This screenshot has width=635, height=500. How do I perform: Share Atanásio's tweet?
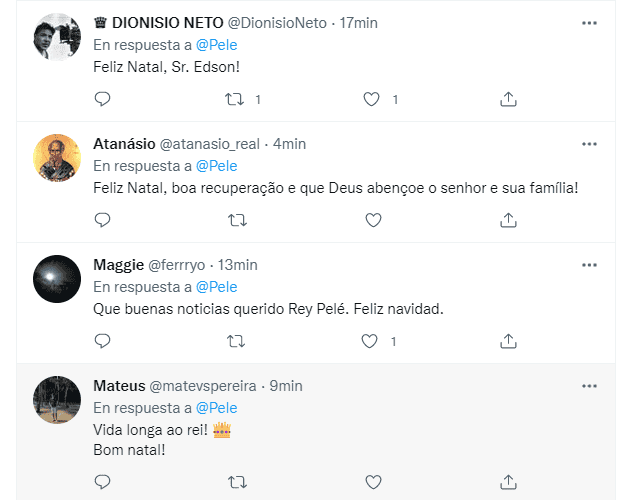[x=508, y=220]
